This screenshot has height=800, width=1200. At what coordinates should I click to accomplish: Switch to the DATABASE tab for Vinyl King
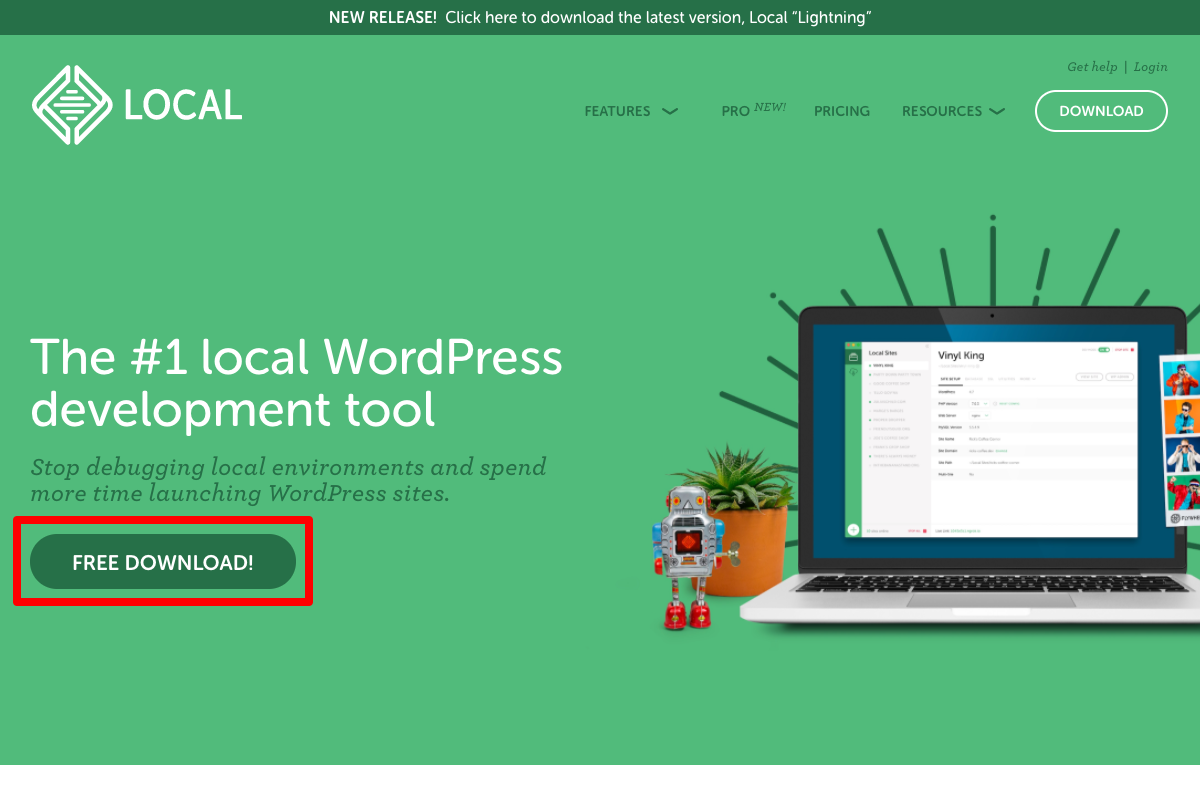click(974, 379)
